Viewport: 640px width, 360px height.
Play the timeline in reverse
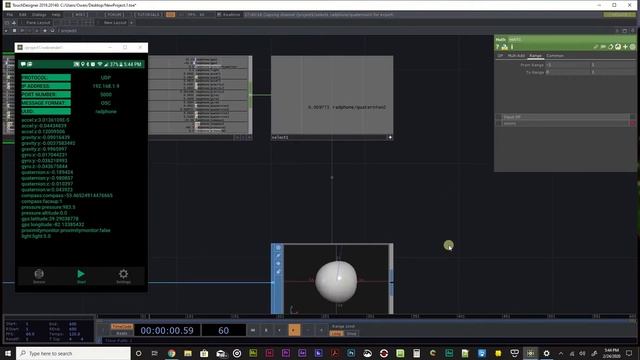coord(280,330)
